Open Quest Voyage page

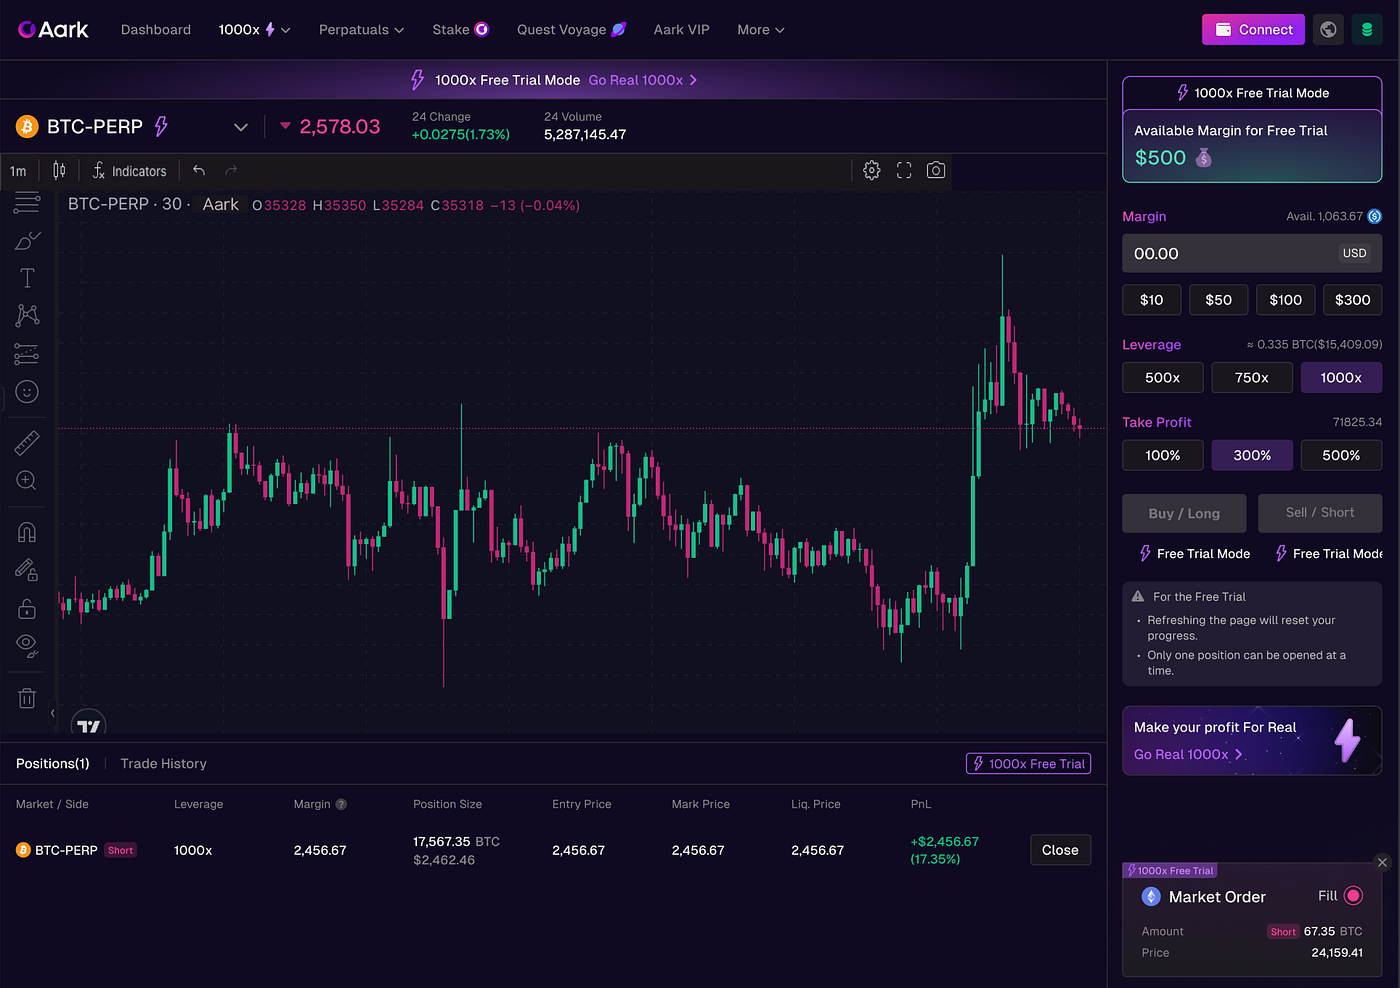tap(571, 30)
